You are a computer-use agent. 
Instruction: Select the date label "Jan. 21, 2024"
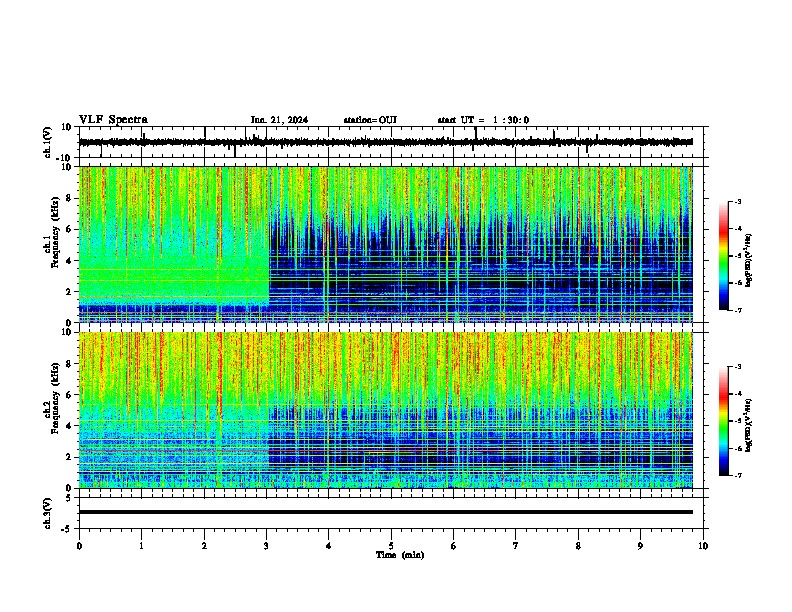(279, 120)
